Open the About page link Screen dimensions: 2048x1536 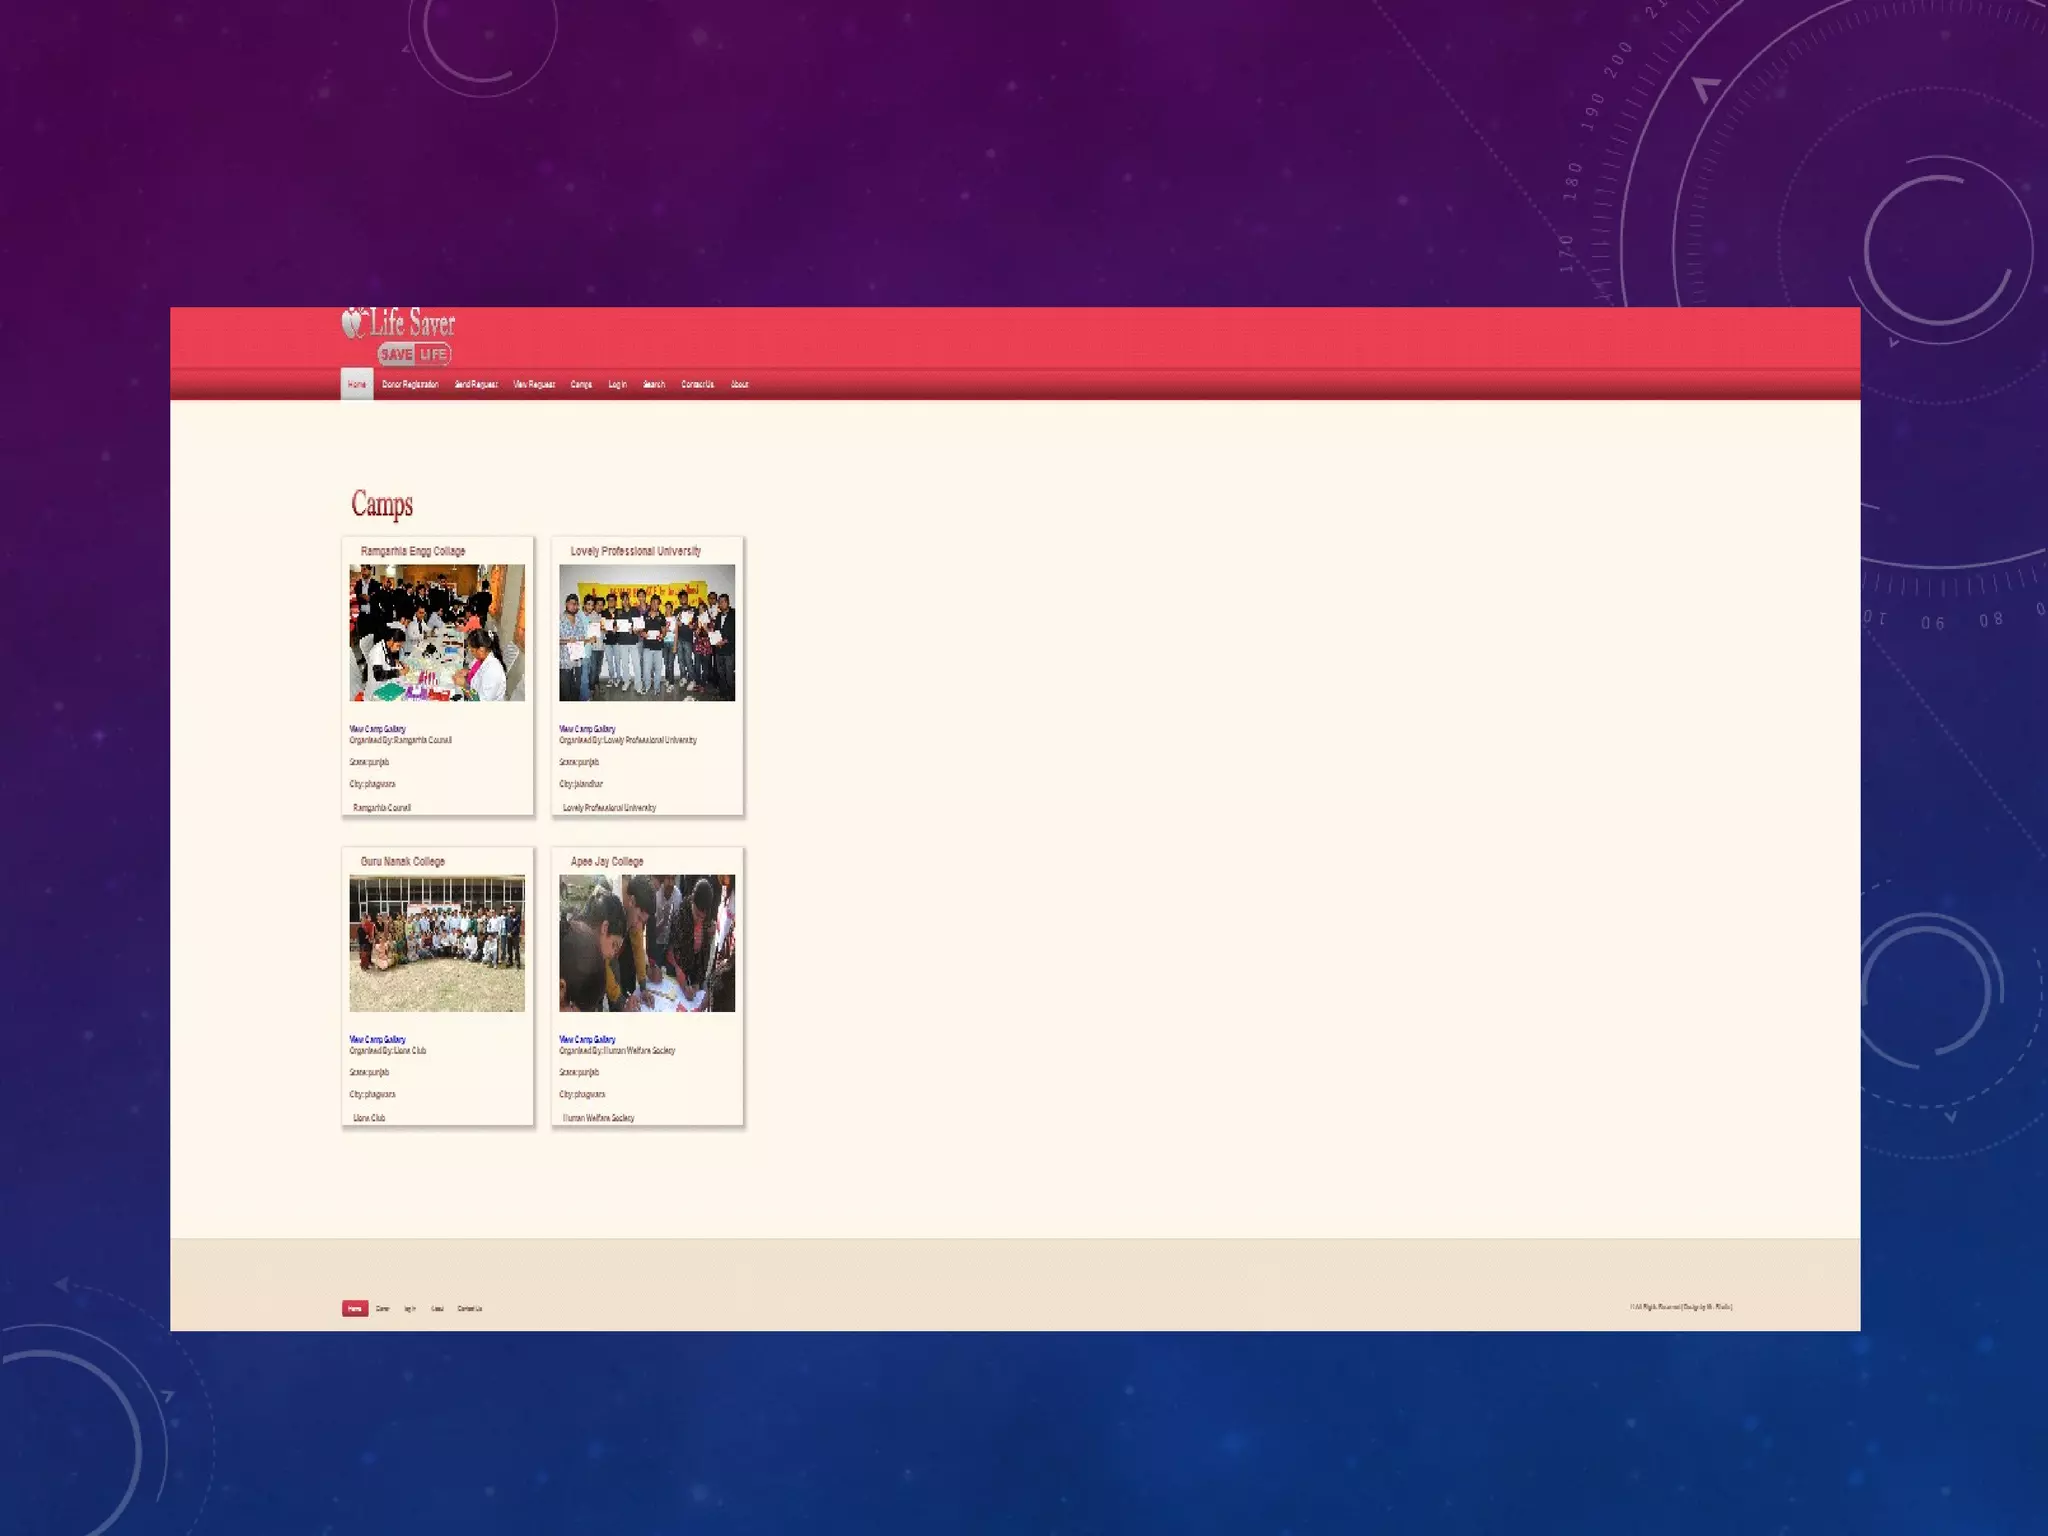tap(740, 385)
